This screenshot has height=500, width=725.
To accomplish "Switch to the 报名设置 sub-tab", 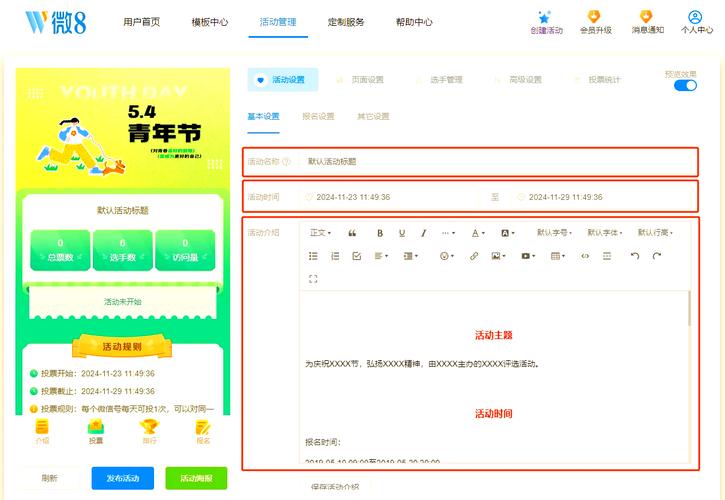I will pyautogui.click(x=318, y=117).
